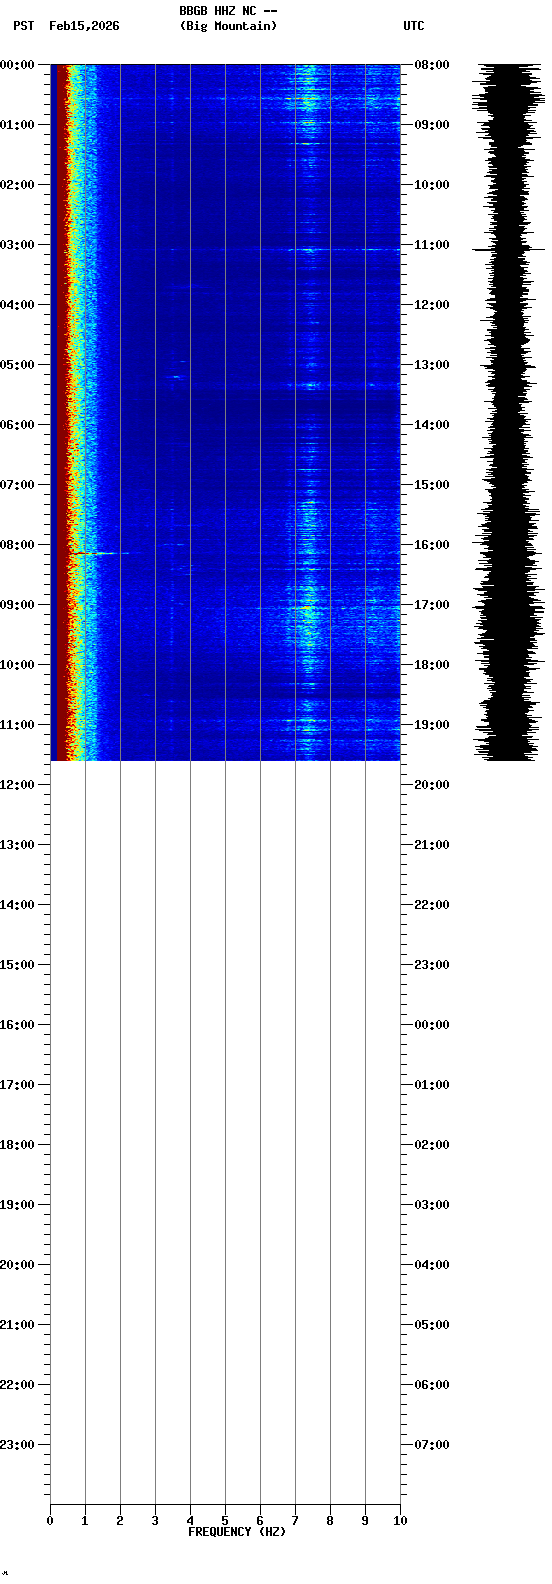Click the PST "03:00" time tick label
Screen dimensions: 552x1584
[x=17, y=245]
